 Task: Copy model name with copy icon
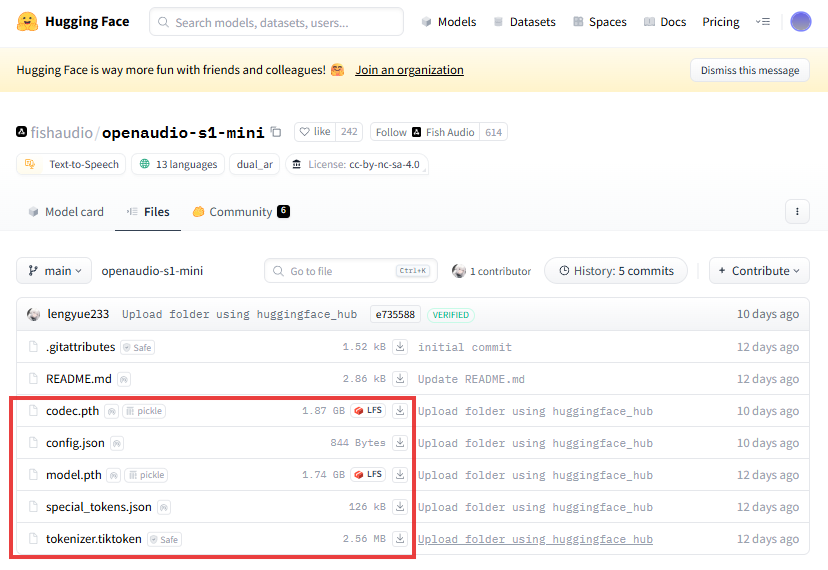point(276,132)
